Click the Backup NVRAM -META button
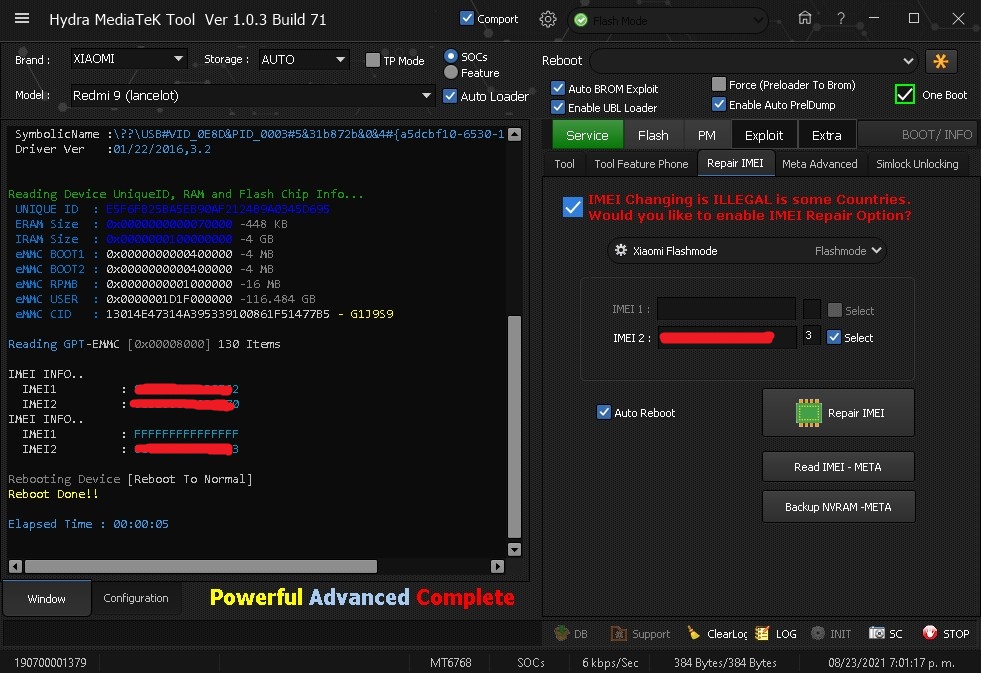 [838, 507]
